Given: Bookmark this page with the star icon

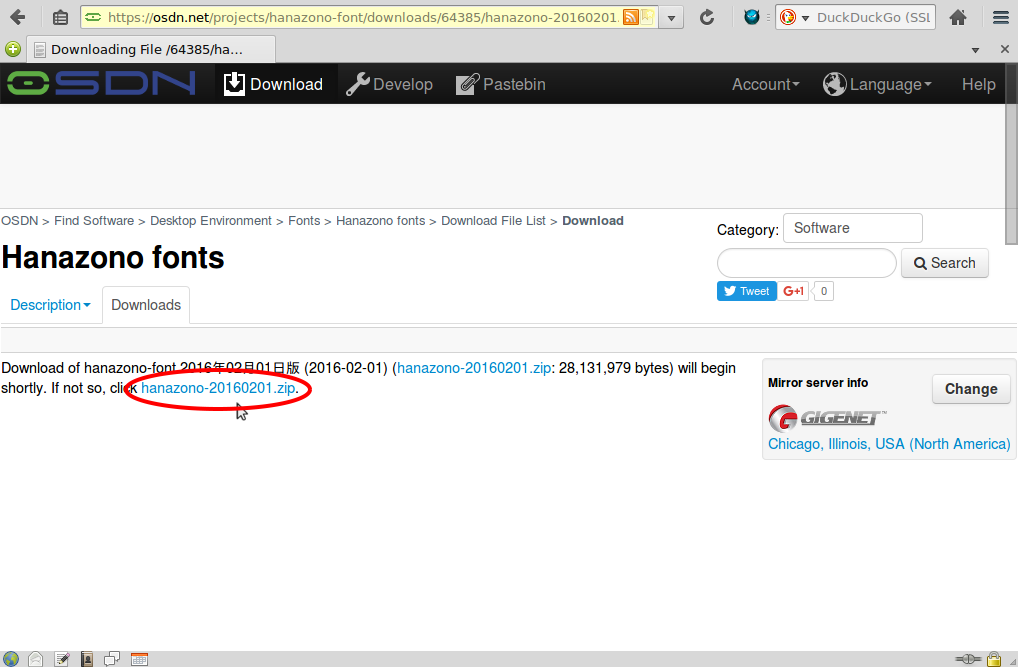Looking at the screenshot, I should pos(647,17).
